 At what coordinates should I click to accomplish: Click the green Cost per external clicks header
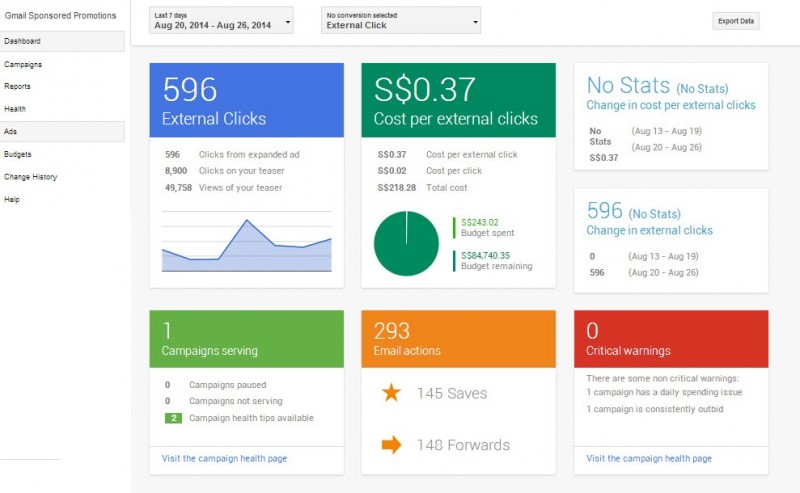click(458, 100)
